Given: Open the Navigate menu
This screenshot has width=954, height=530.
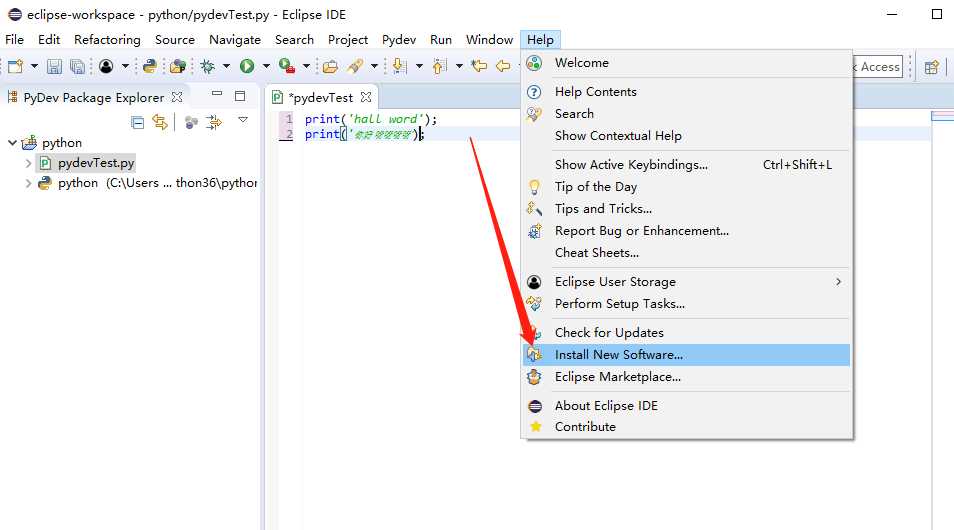Looking at the screenshot, I should click(x=235, y=40).
